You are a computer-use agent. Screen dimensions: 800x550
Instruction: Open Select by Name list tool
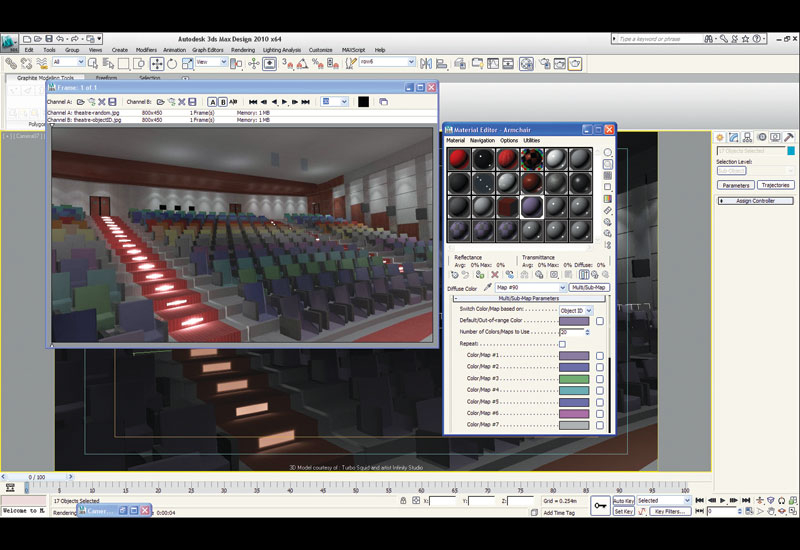[x=108, y=63]
